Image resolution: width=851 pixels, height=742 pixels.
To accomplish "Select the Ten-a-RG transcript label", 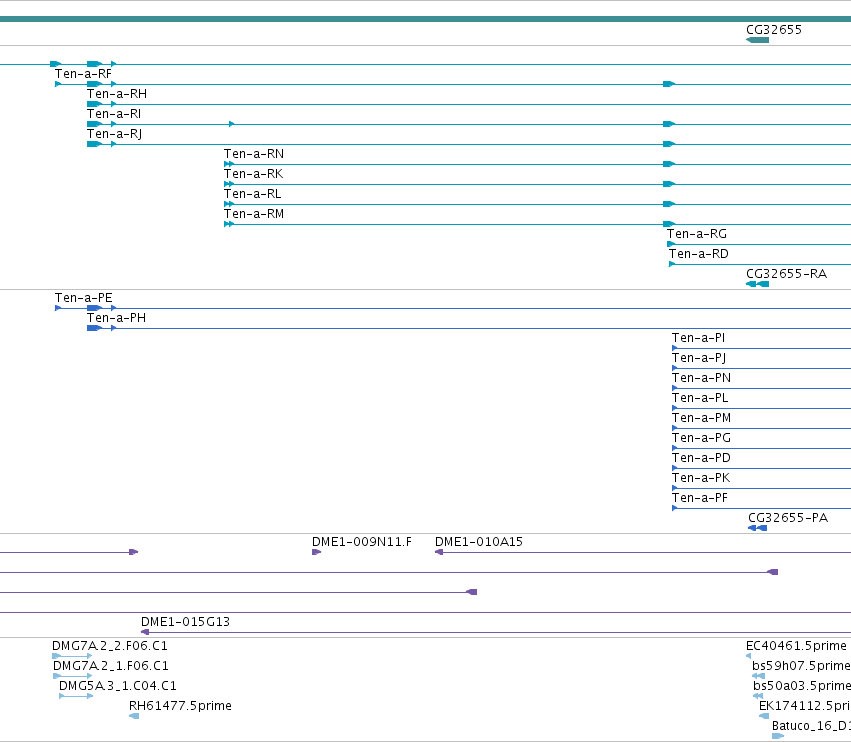I will pos(697,234).
